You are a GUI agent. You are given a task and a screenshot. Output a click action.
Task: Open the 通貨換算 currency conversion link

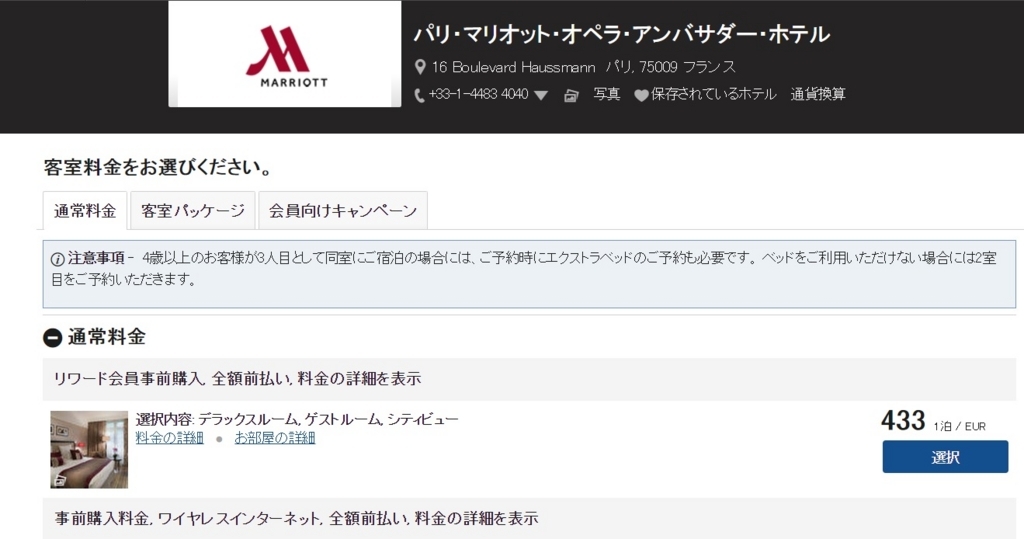818,94
